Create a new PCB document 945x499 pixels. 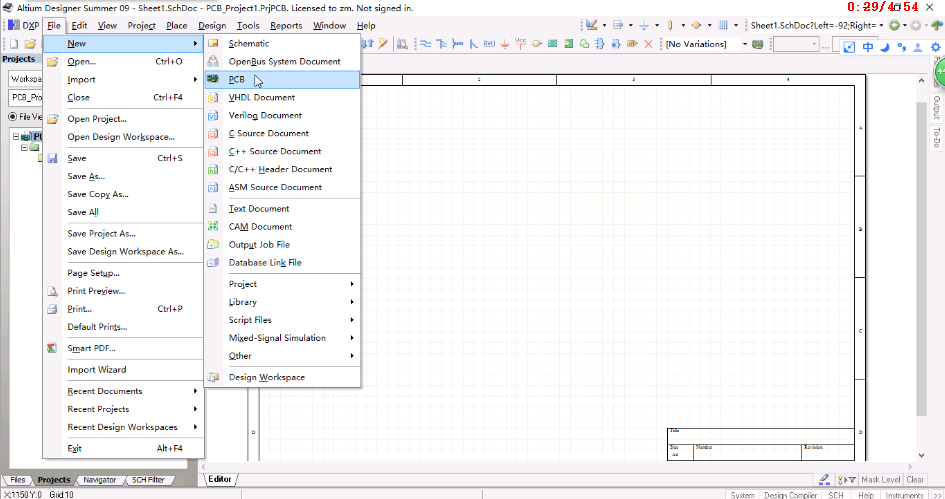click(x=283, y=80)
